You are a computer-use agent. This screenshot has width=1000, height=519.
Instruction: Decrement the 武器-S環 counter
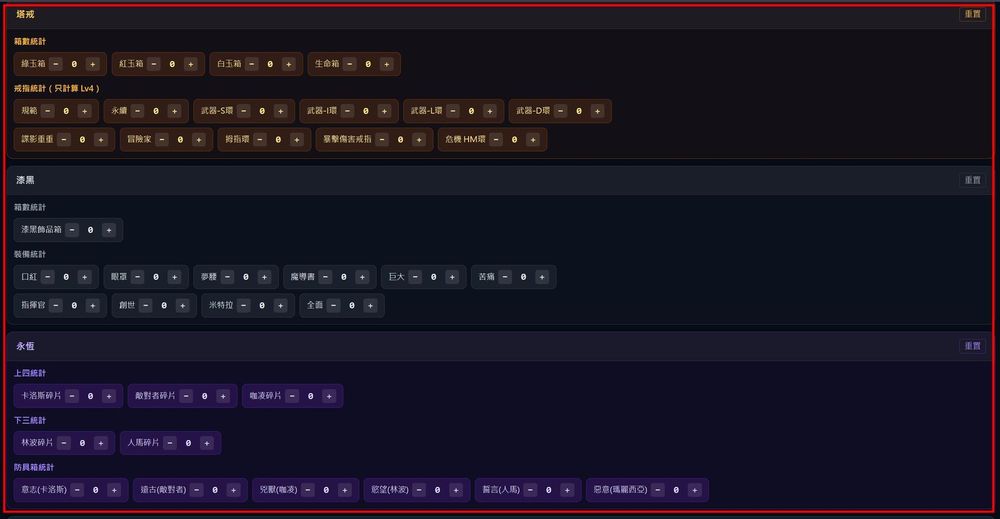[x=244, y=111]
